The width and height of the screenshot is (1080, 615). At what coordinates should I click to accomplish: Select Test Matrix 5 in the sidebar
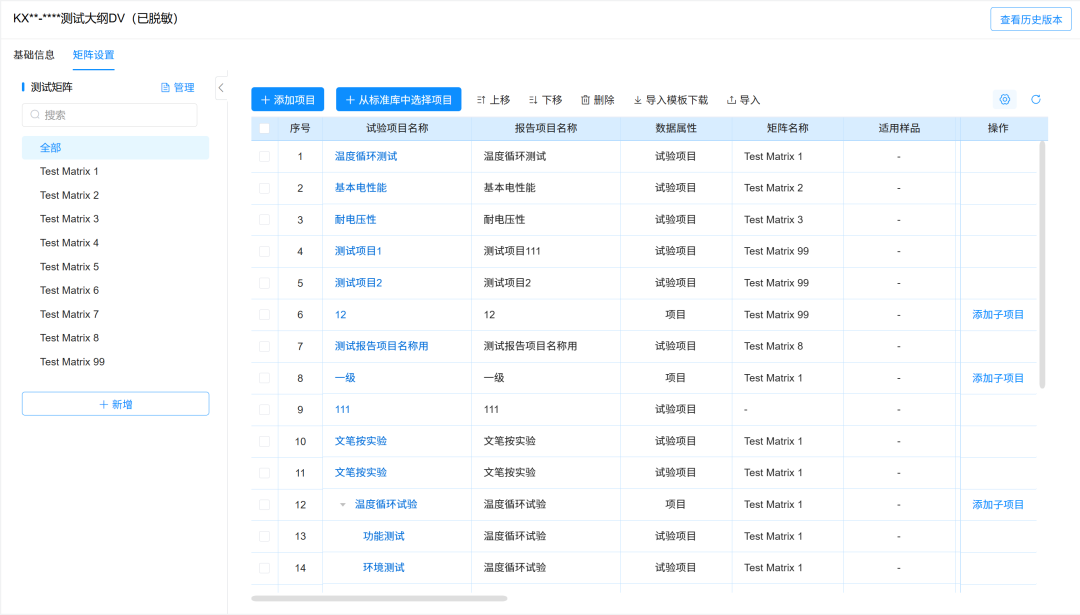click(x=70, y=266)
